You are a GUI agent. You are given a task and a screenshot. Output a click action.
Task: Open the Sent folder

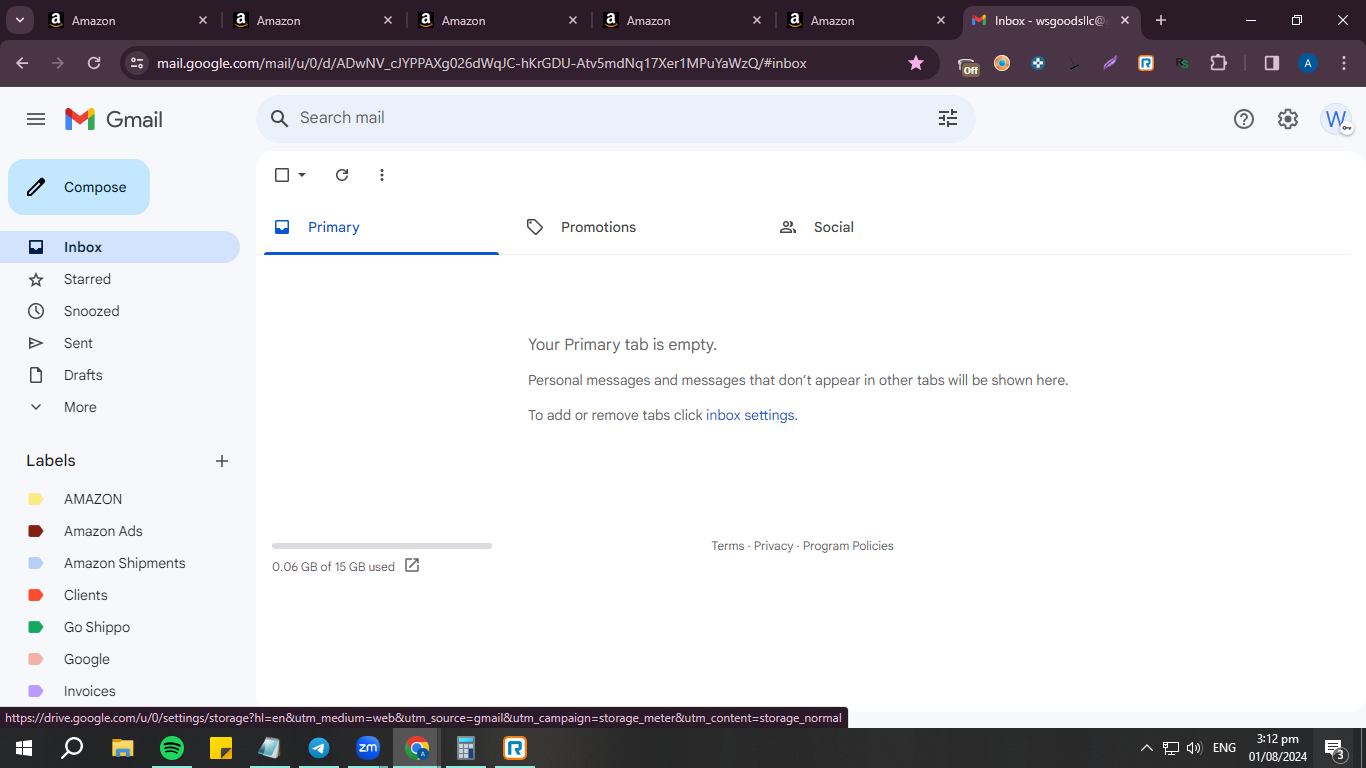[x=120, y=343]
